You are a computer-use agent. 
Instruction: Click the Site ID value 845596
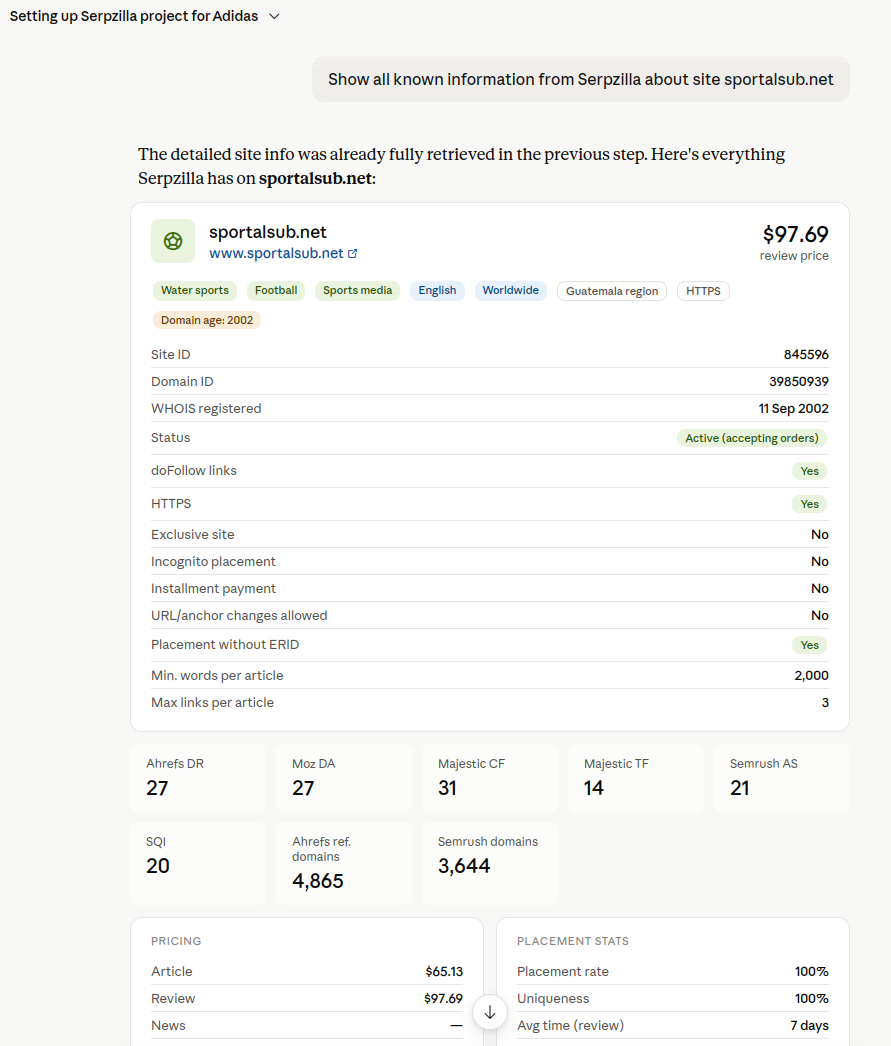coord(806,354)
